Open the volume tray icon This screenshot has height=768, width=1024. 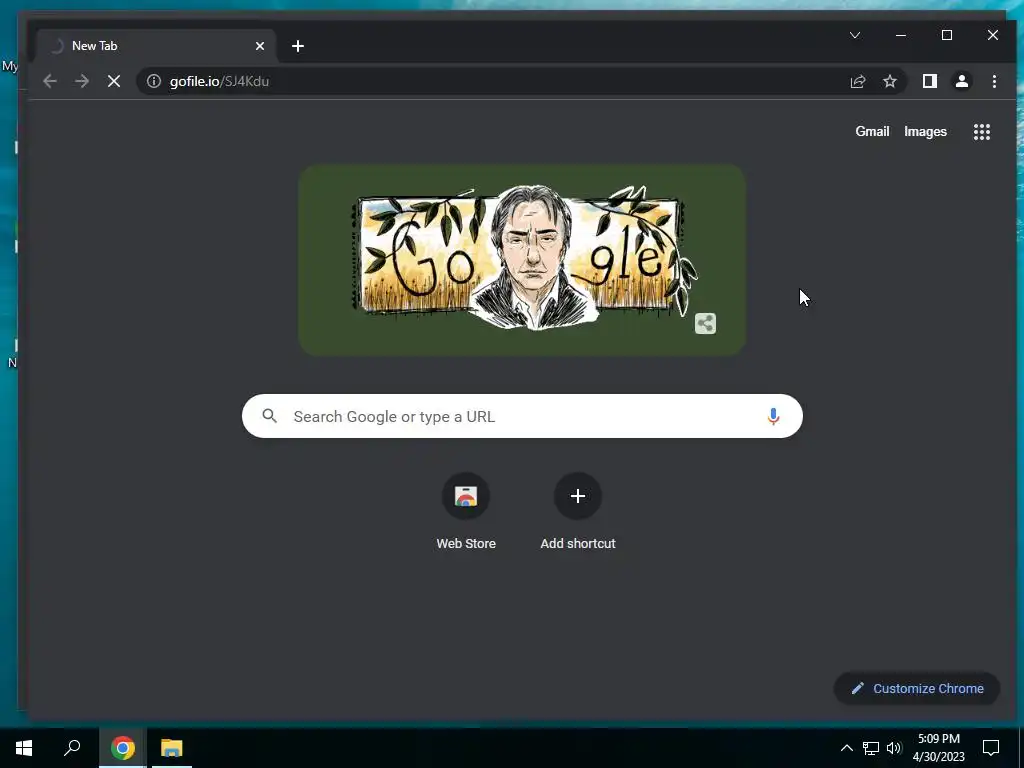pos(894,748)
